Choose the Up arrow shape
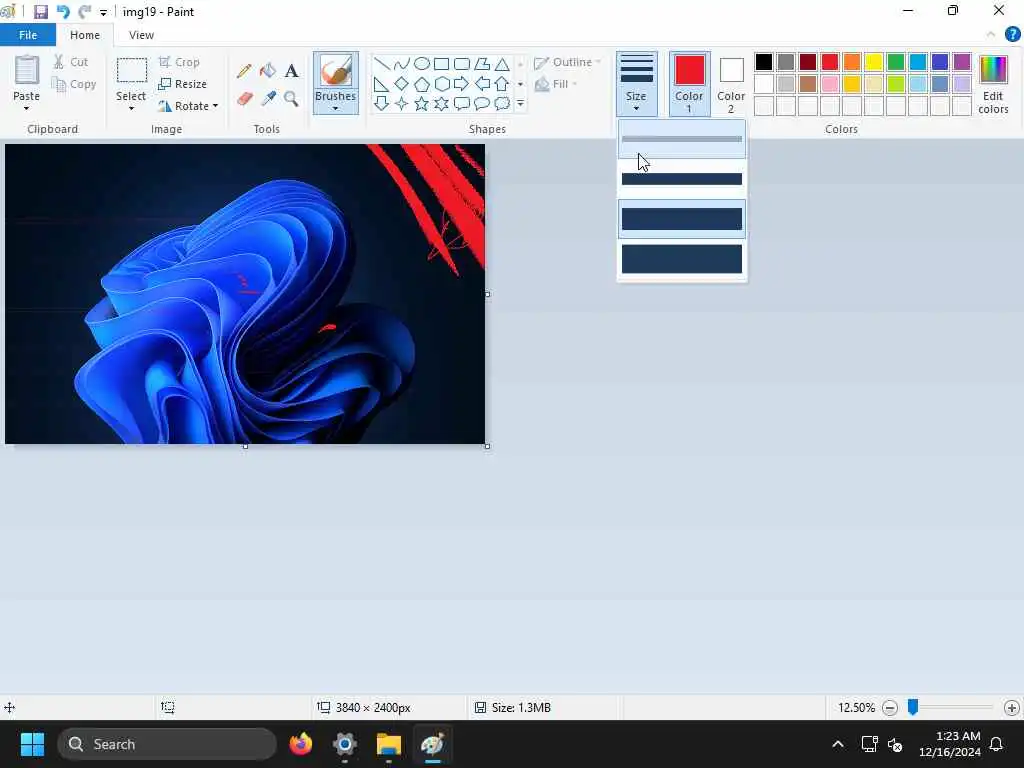The image size is (1024, 768). pos(502,84)
